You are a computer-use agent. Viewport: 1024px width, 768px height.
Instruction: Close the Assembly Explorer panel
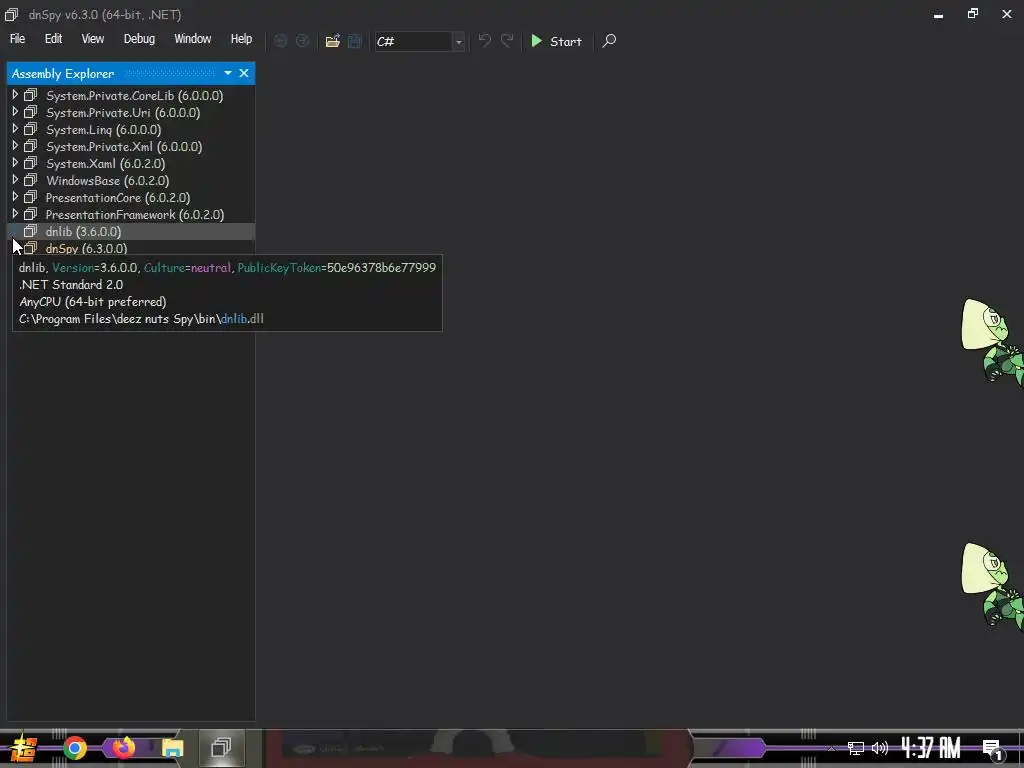tap(244, 73)
